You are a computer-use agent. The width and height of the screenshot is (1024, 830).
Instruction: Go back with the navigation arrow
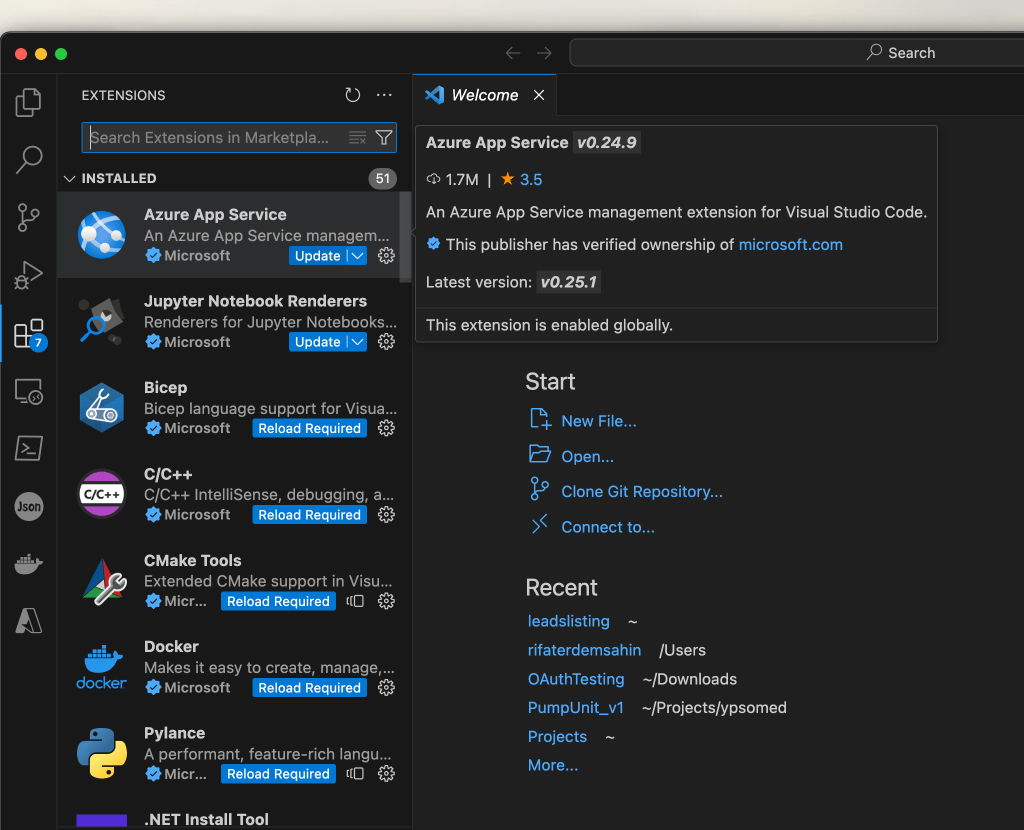[x=513, y=53]
